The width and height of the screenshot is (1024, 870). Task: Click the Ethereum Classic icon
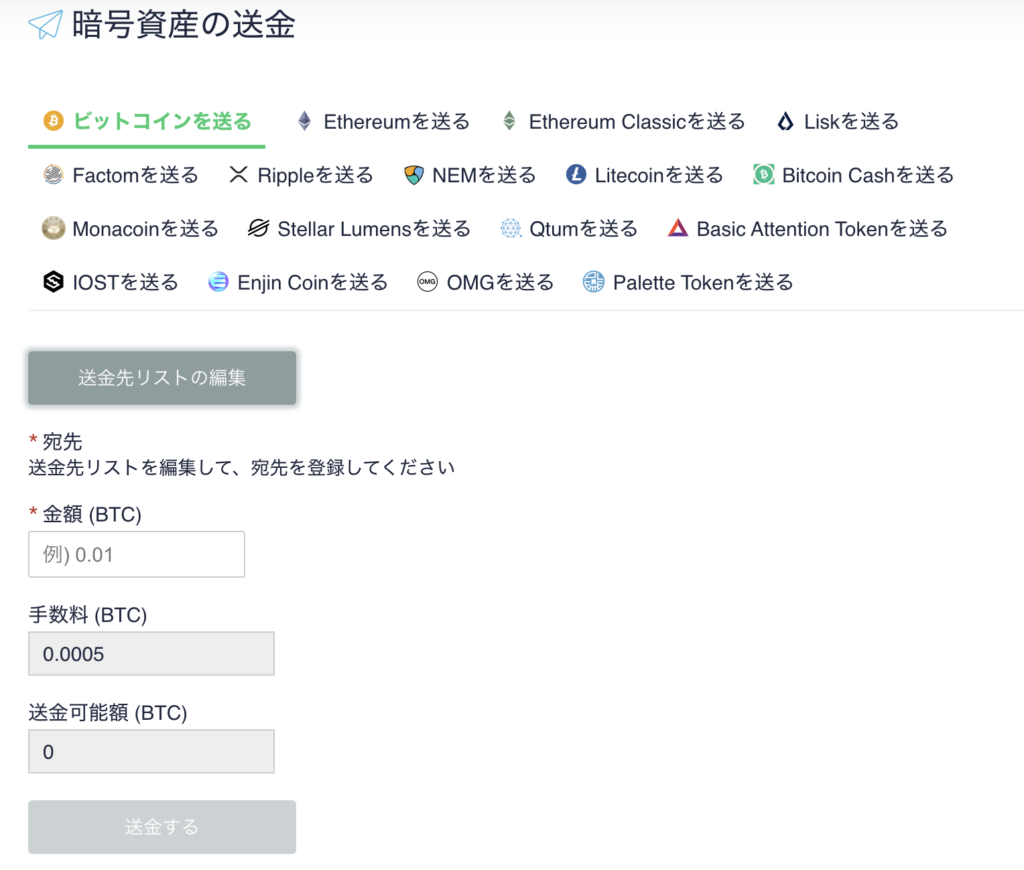pyautogui.click(x=512, y=119)
